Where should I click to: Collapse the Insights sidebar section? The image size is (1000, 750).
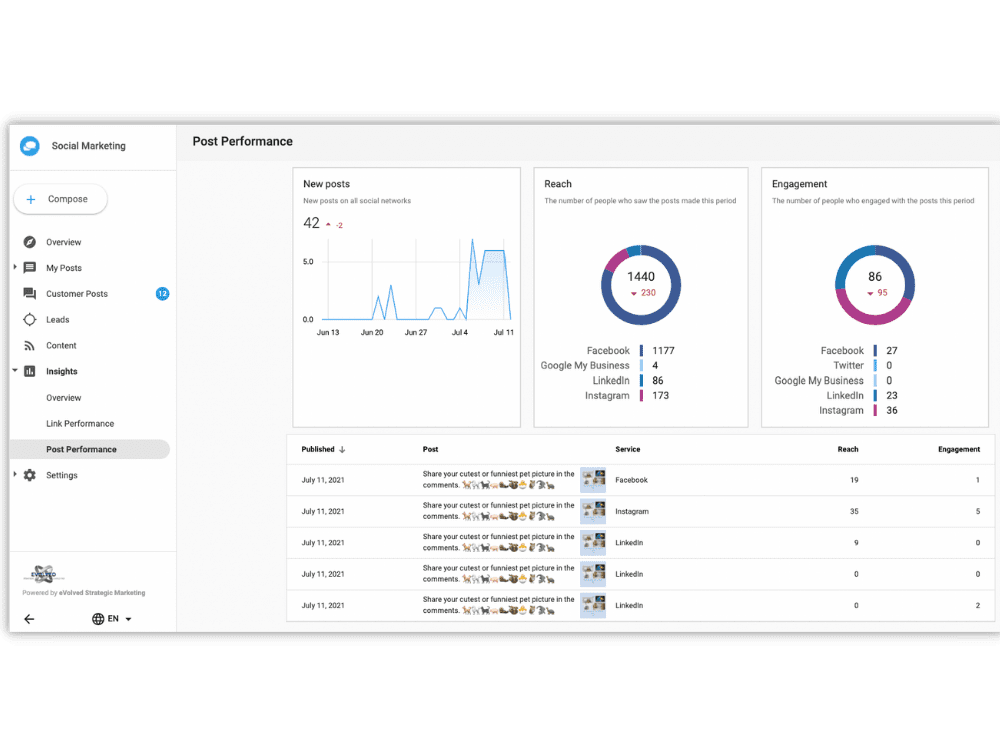coord(14,371)
